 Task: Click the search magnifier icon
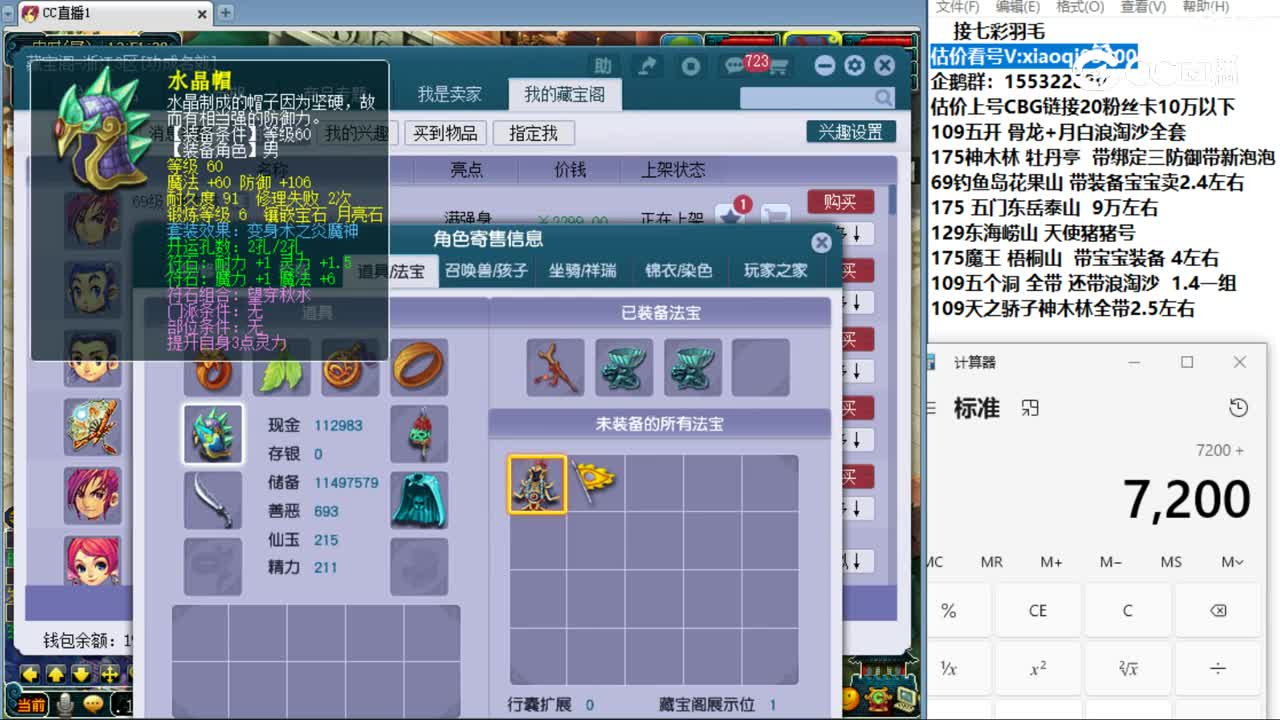pyautogui.click(x=880, y=97)
